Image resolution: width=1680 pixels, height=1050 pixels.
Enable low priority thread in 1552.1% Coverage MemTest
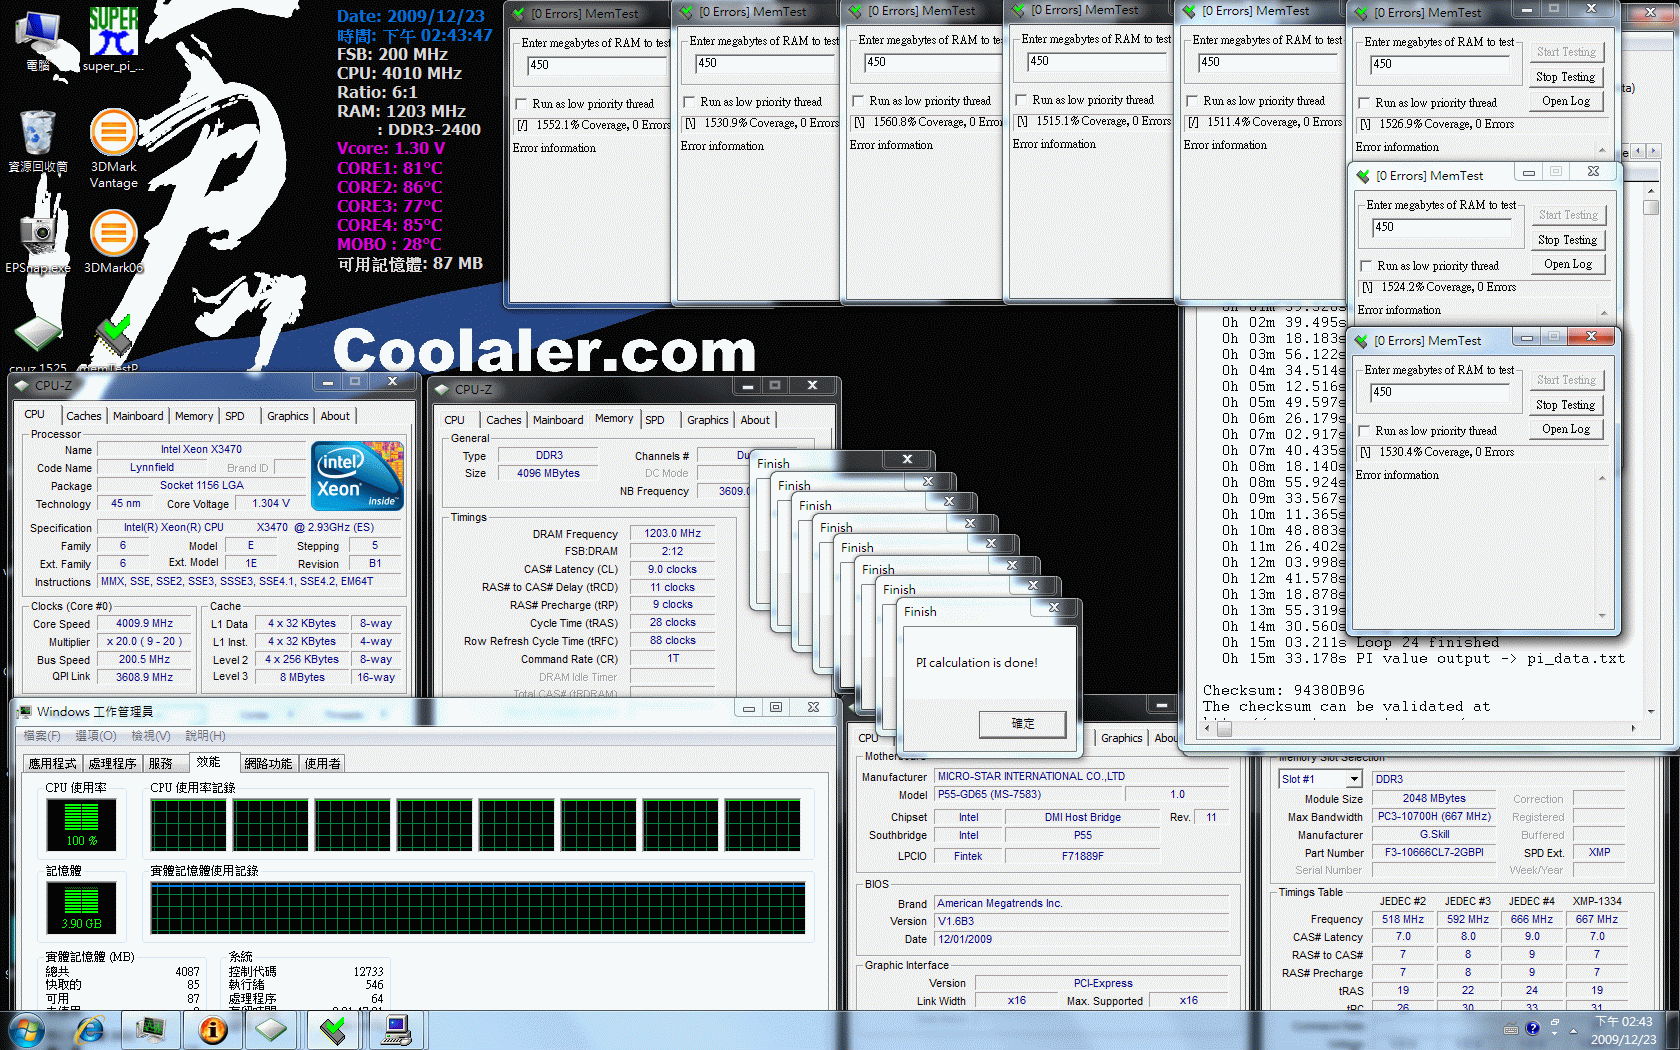pyautogui.click(x=521, y=104)
